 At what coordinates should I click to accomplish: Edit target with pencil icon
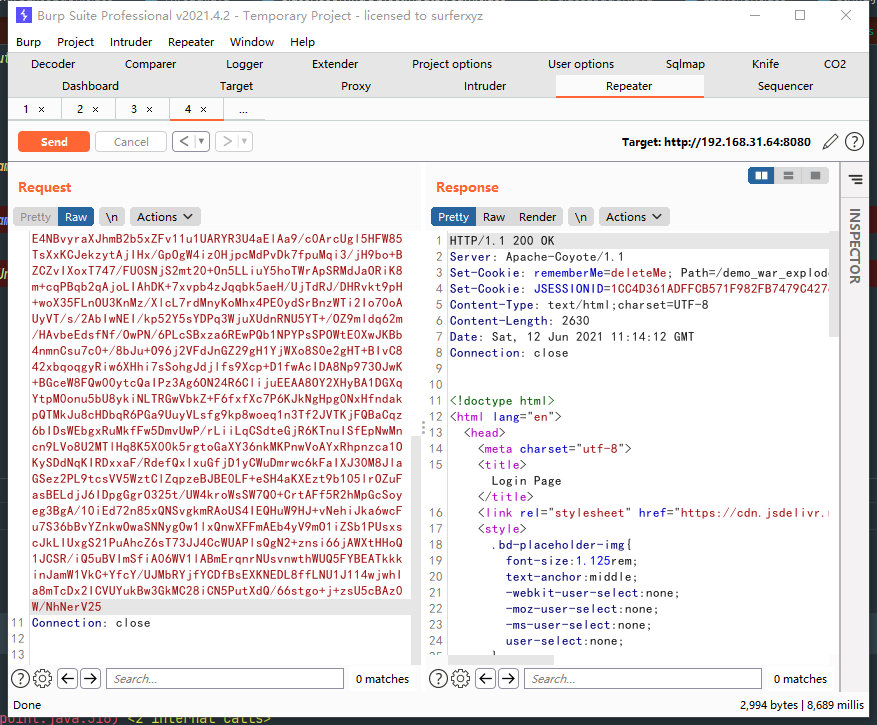[x=831, y=142]
